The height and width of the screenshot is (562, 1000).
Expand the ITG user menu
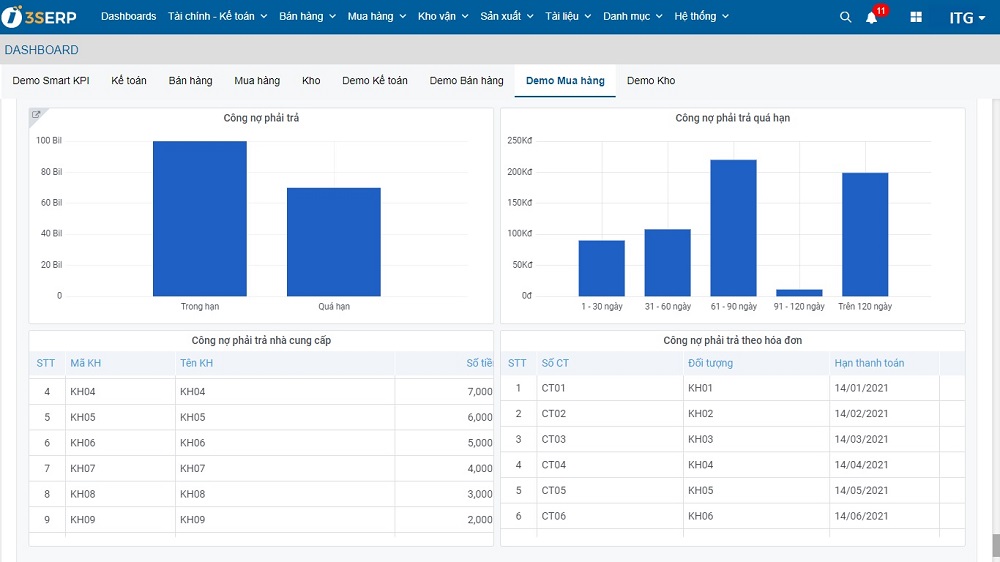pos(966,17)
